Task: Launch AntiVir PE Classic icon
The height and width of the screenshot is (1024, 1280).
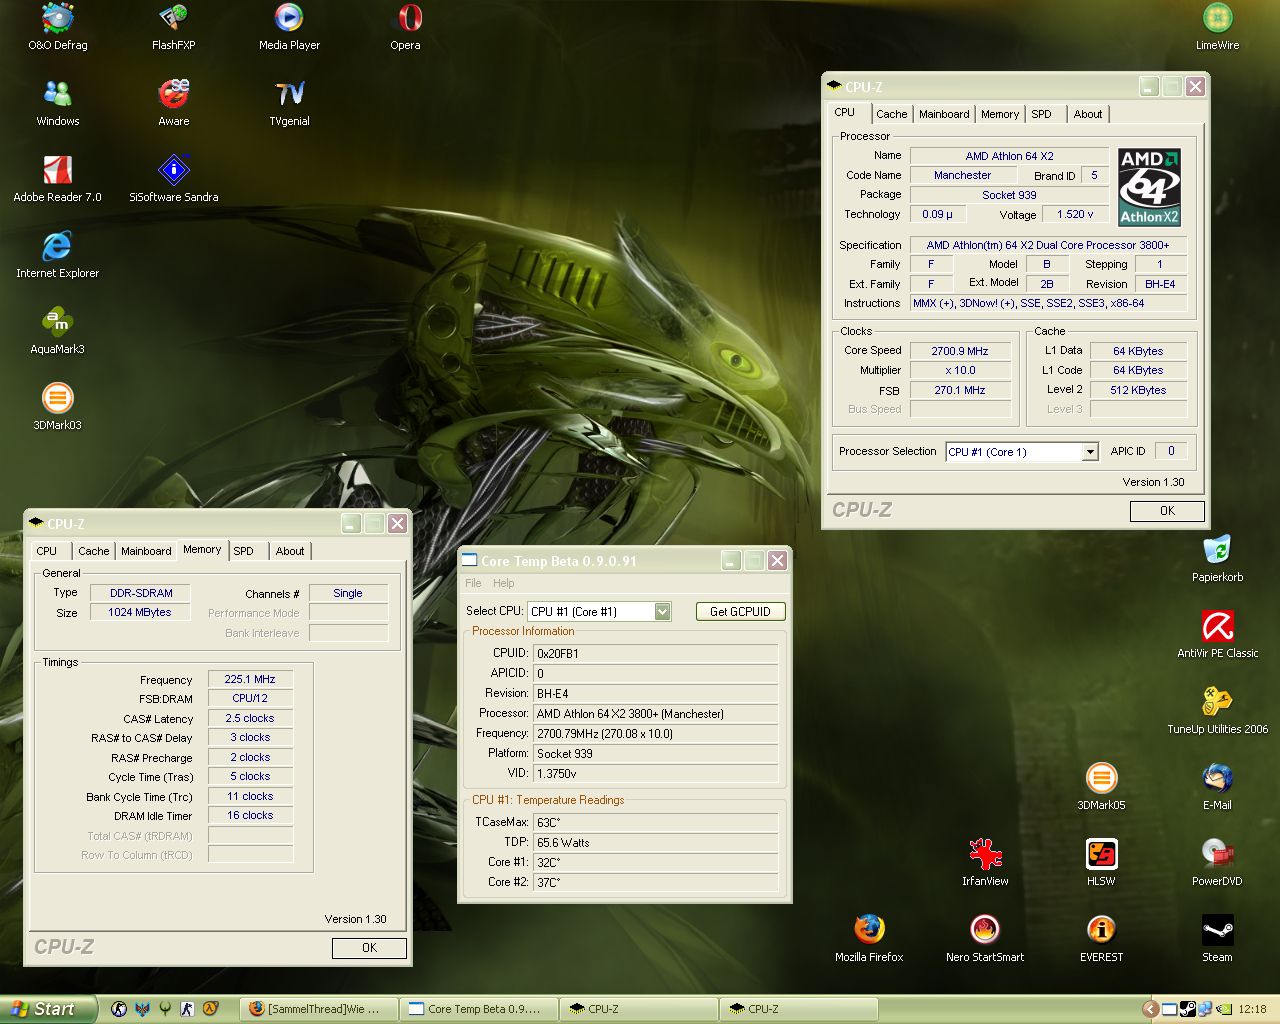Action: pos(1217,635)
